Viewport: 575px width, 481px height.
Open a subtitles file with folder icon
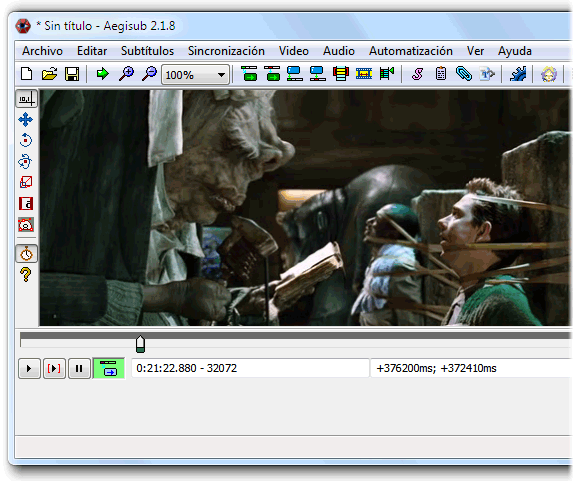click(50, 74)
